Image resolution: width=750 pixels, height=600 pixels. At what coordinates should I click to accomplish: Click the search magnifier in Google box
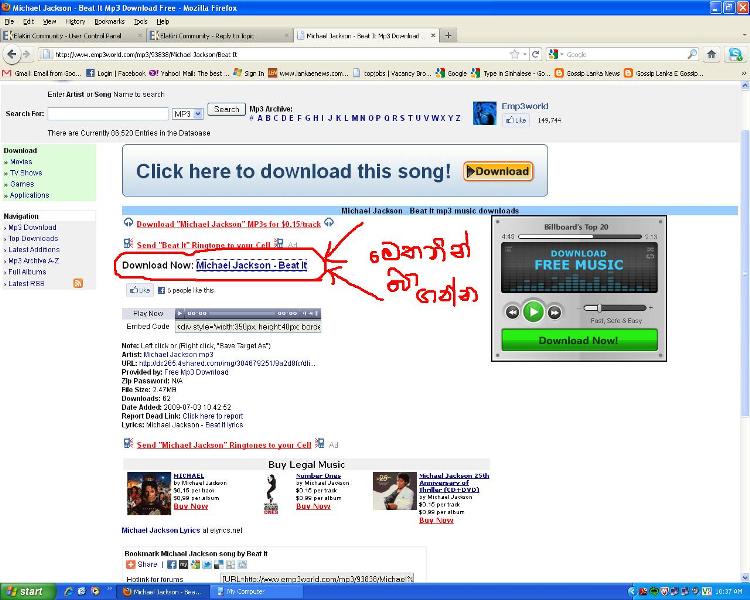(692, 55)
